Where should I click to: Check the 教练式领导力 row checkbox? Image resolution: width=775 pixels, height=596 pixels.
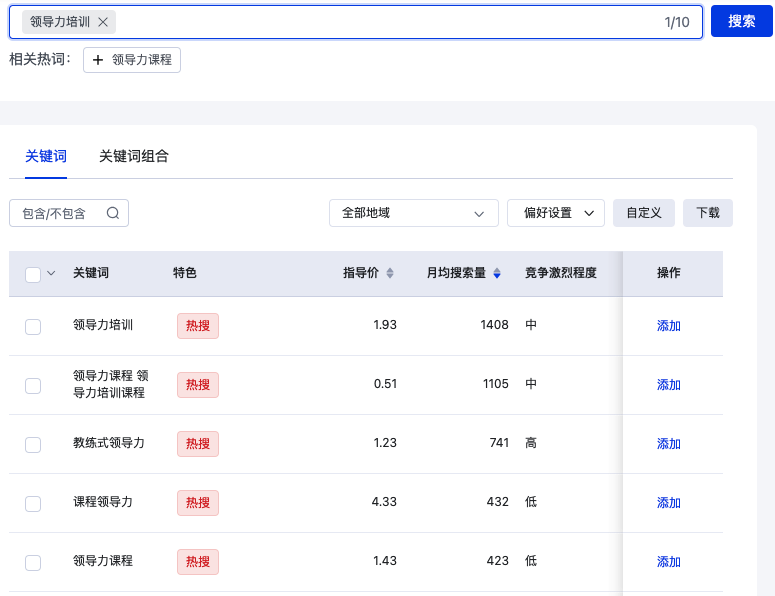pyautogui.click(x=33, y=445)
